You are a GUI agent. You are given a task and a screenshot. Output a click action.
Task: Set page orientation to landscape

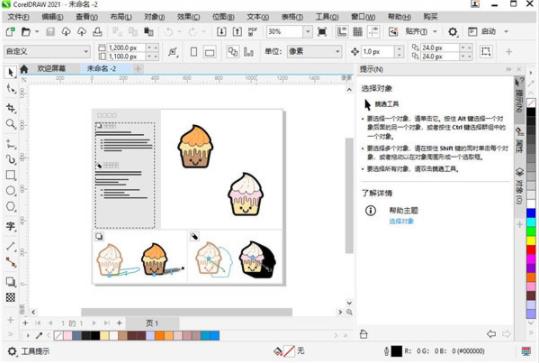pos(209,52)
